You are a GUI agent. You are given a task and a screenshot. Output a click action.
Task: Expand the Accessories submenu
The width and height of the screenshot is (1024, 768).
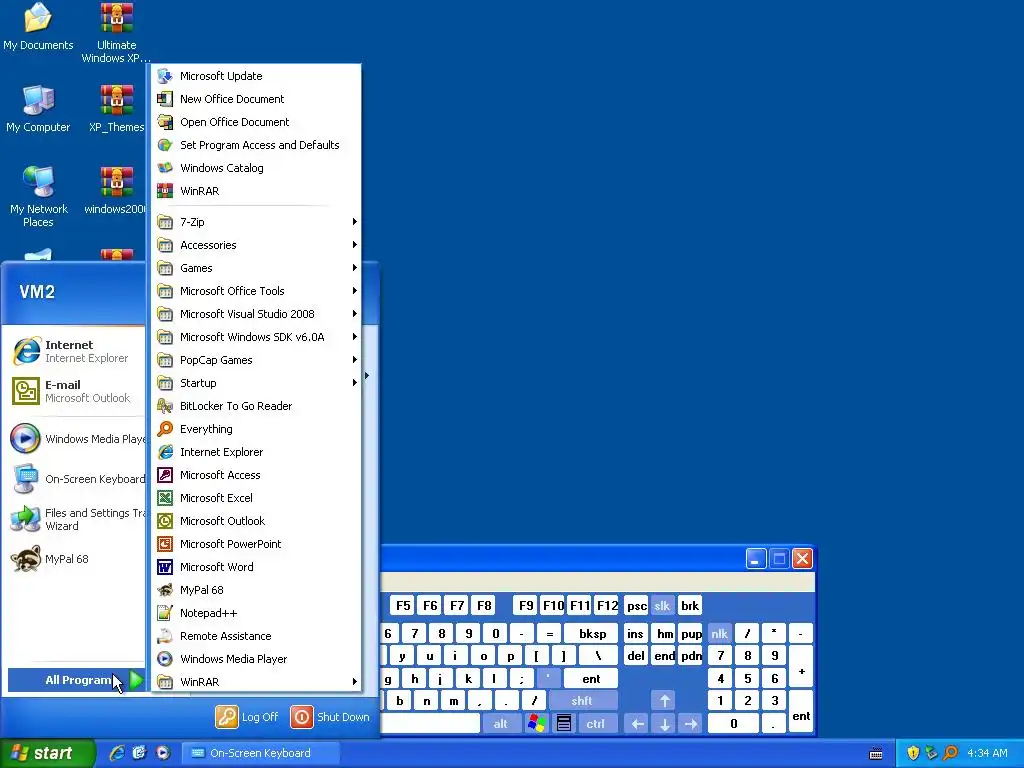click(256, 245)
